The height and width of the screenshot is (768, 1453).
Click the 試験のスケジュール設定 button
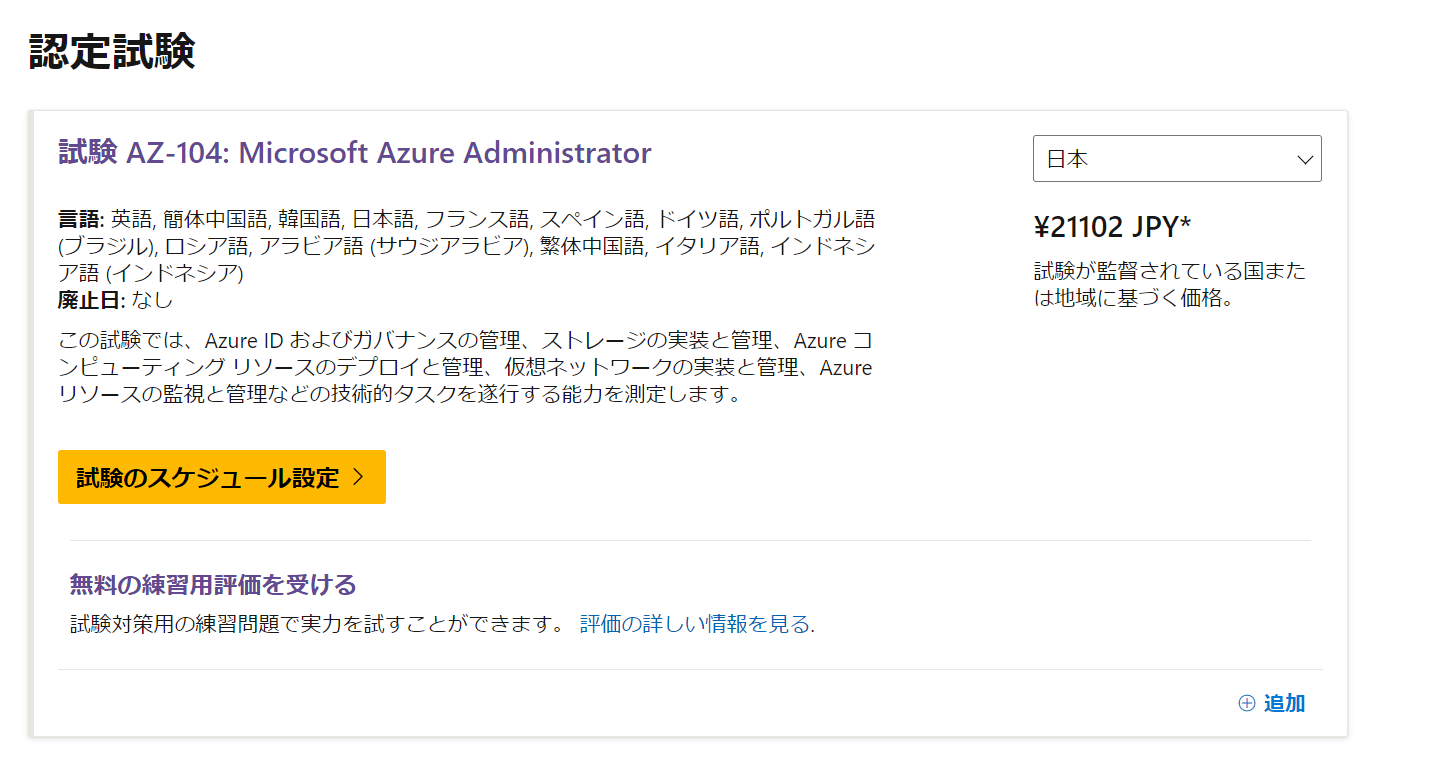click(x=222, y=477)
